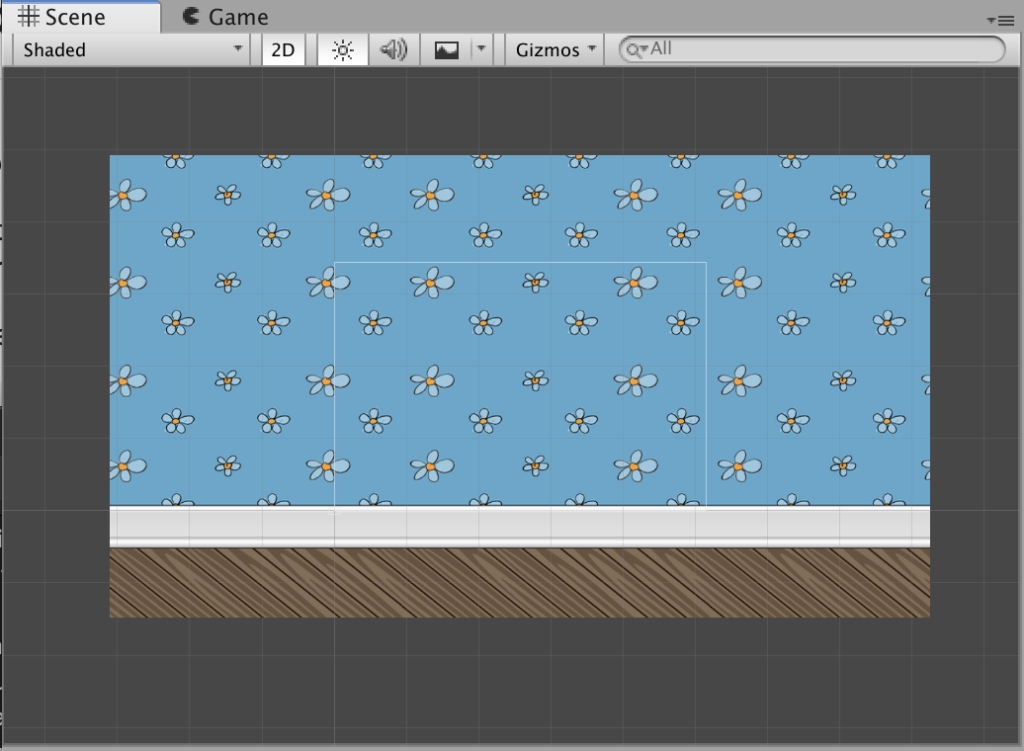Click the Game tab Pac-Man icon
1024x751 pixels.
click(x=191, y=17)
